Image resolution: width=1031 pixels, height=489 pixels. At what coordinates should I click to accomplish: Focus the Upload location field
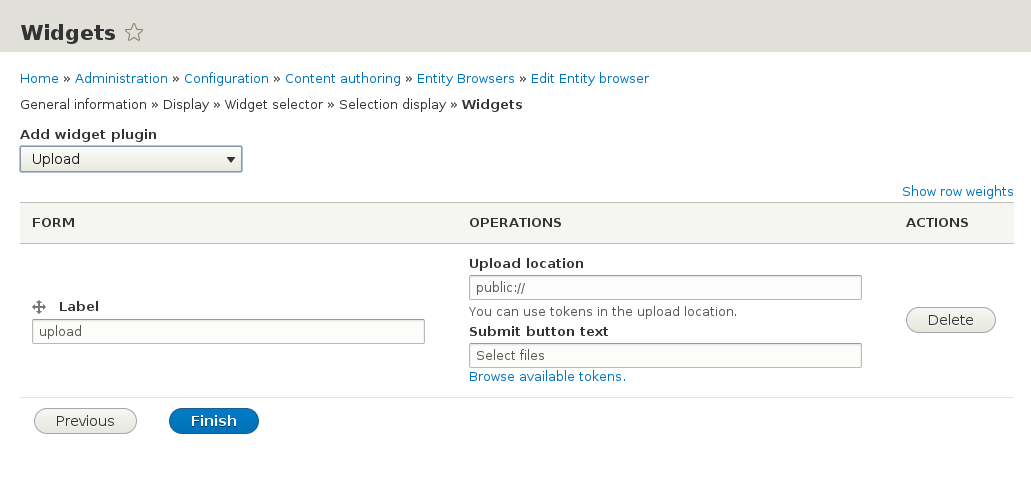tap(665, 288)
